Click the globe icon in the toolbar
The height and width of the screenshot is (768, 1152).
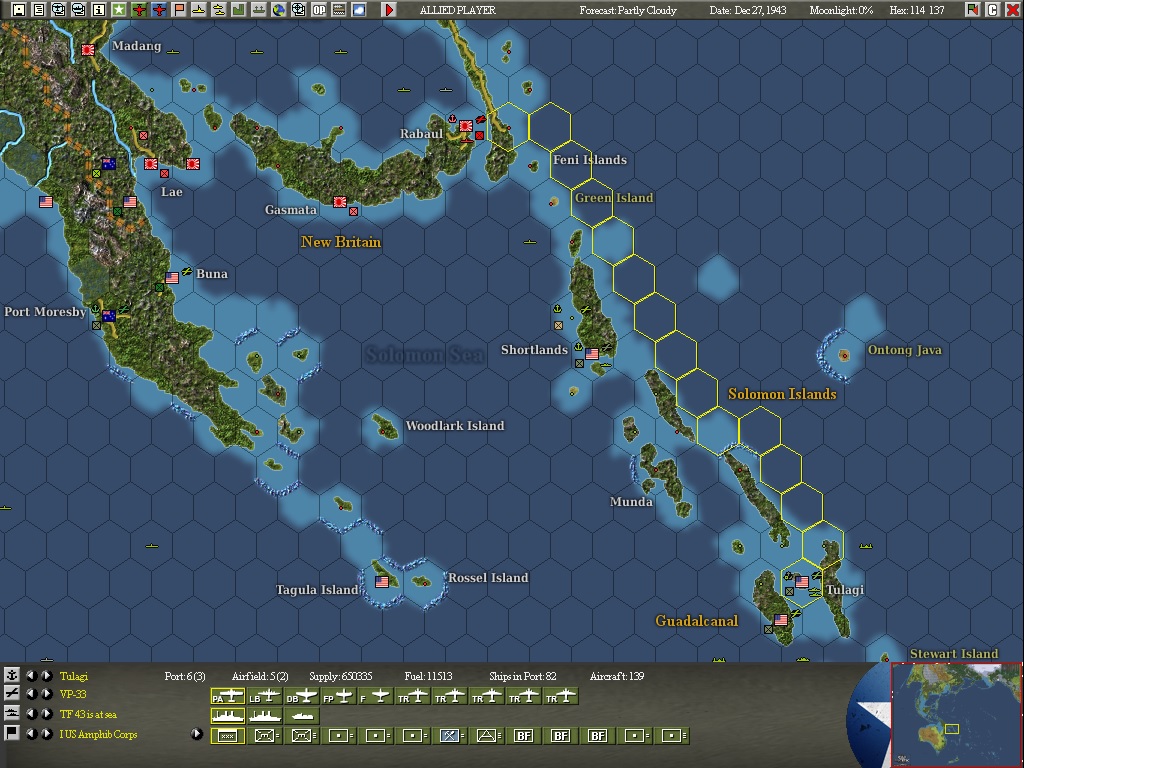point(278,10)
